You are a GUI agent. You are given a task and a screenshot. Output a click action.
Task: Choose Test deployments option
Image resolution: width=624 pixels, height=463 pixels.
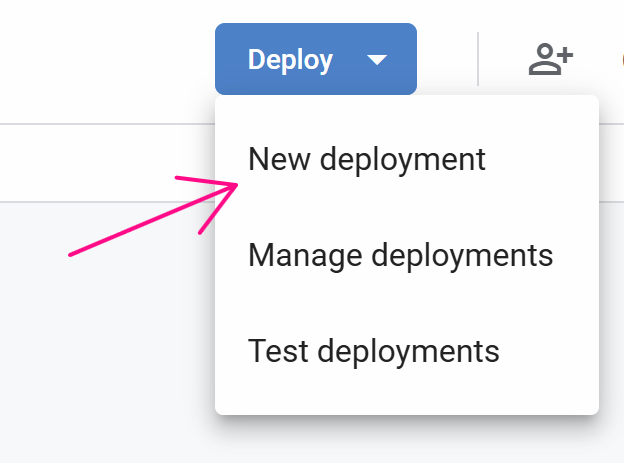coord(373,351)
